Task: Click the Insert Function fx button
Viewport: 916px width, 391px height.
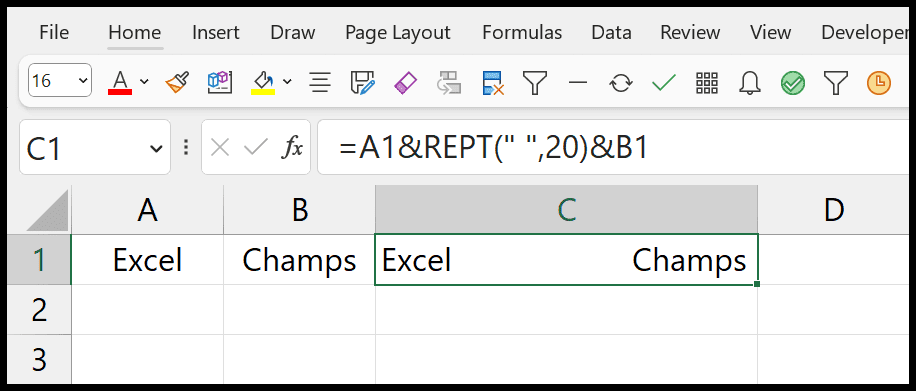Action: (292, 148)
